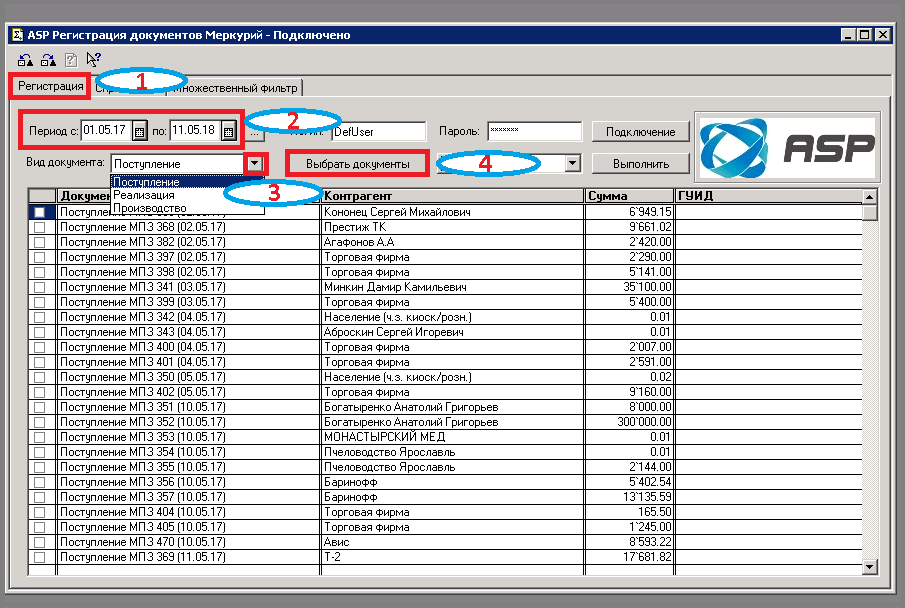This screenshot has height=608, width=905.
Task: Tick checkbox for Поступление МПЗ 341 row
Action: [x=39, y=287]
